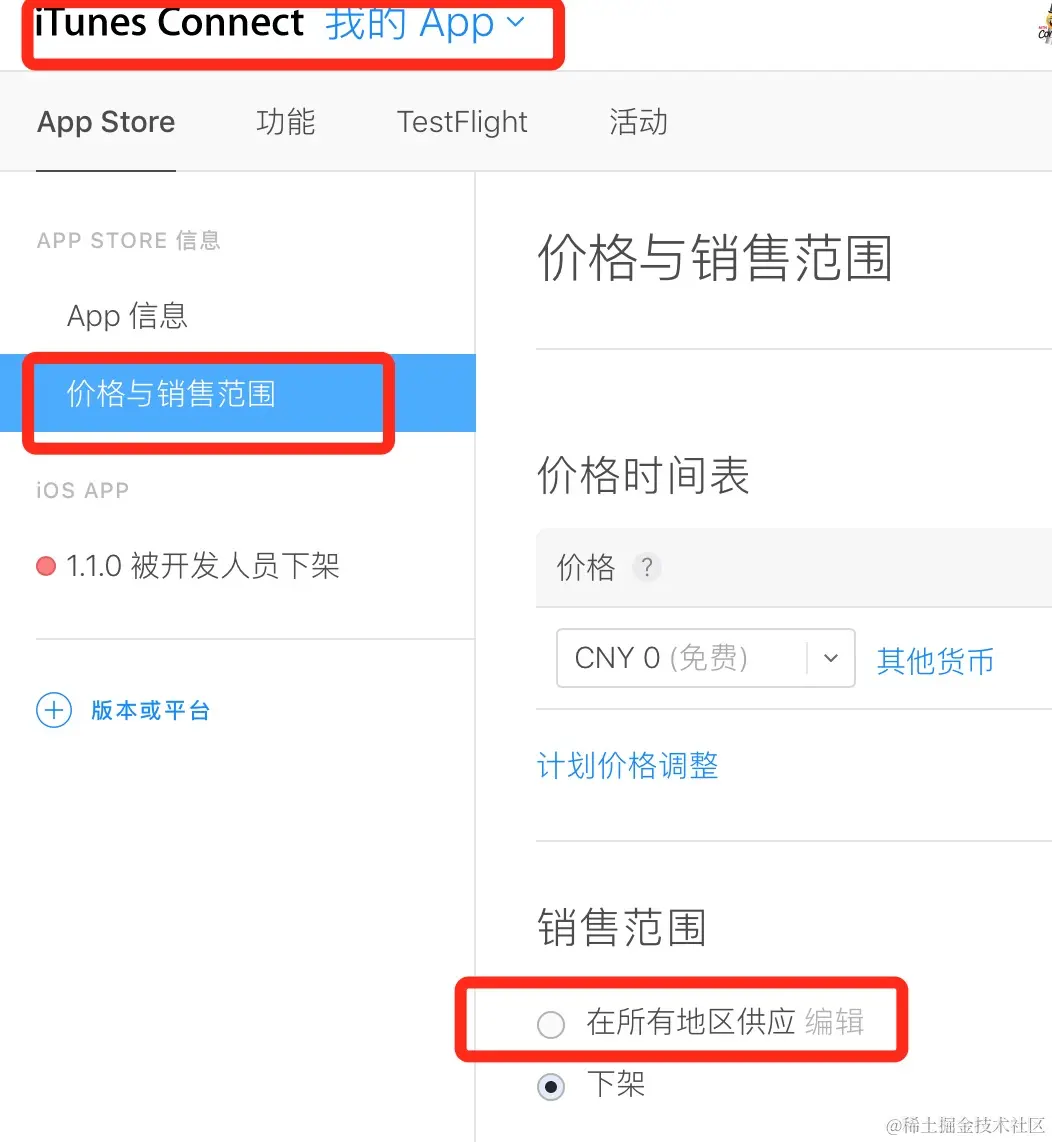Viewport: 1052px width, 1142px height.
Task: Click the 价格 help question mark icon
Action: 647,567
